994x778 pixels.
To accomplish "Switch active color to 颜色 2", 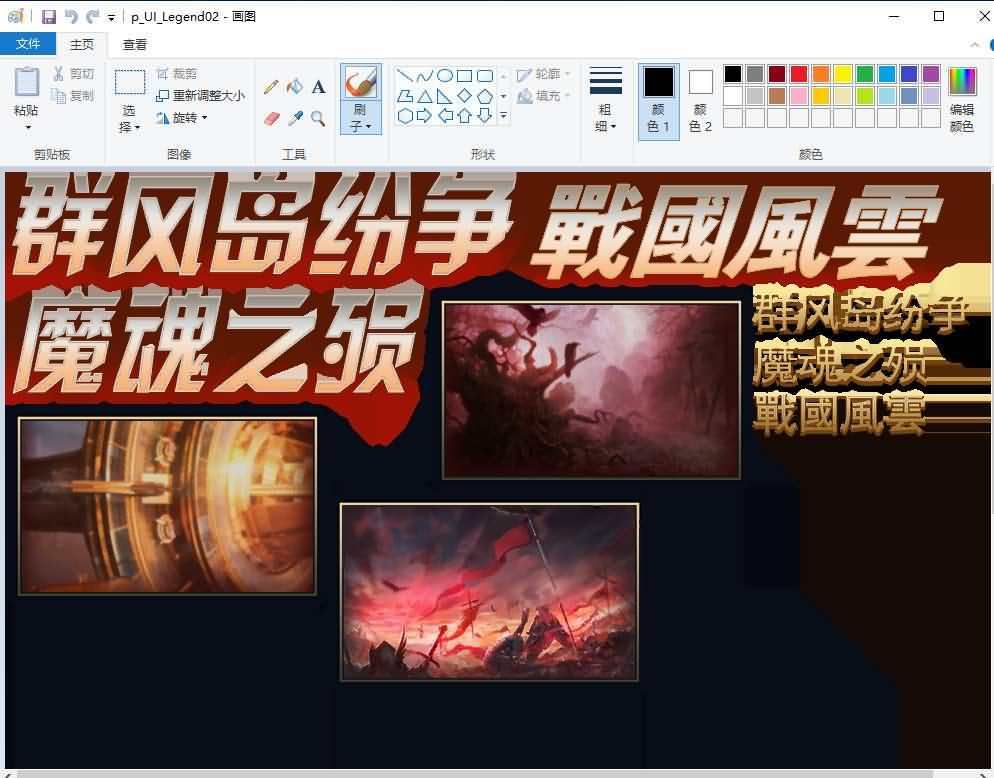I will tap(701, 100).
